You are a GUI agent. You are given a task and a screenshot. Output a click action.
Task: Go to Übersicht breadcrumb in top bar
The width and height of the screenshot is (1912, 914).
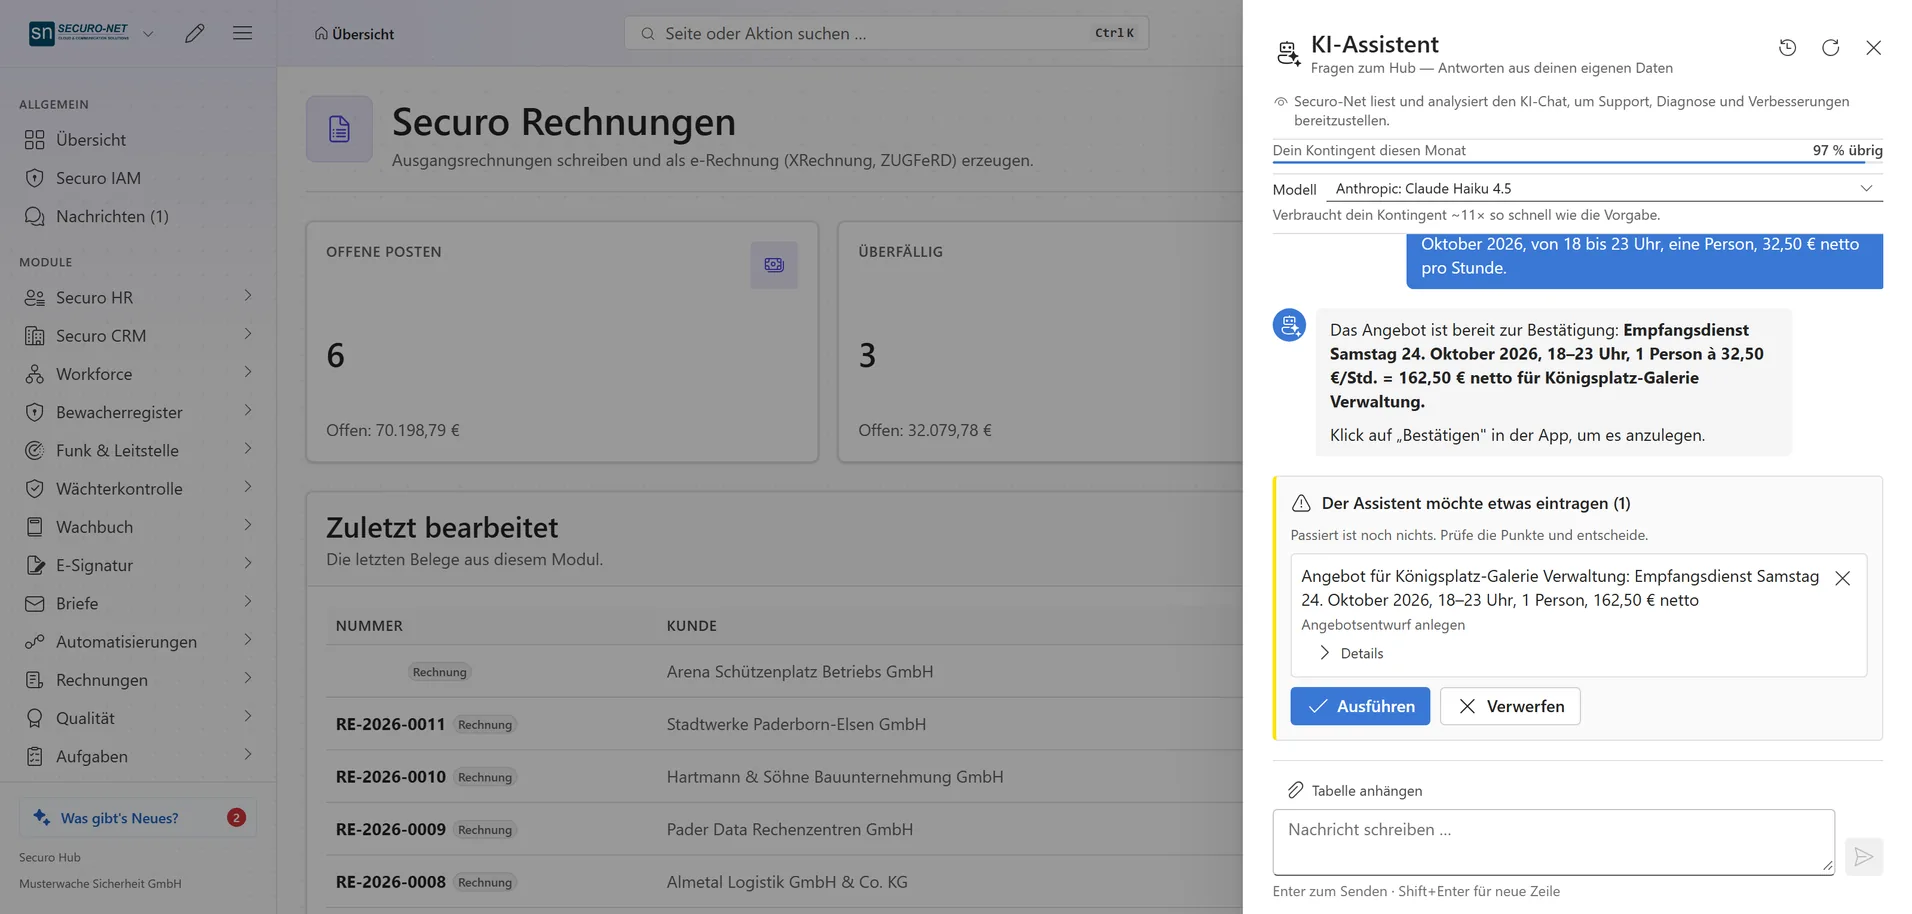pyautogui.click(x=354, y=34)
